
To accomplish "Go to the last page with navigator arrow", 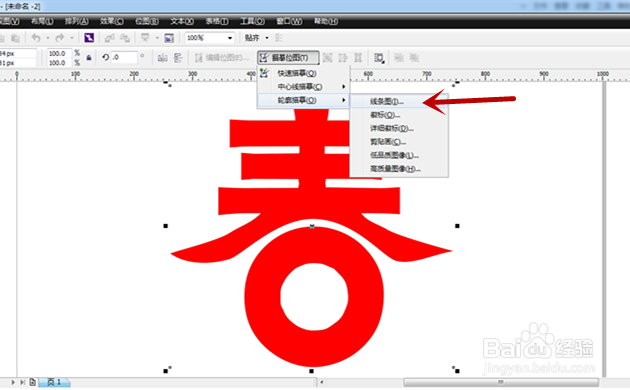I will 22,382.
